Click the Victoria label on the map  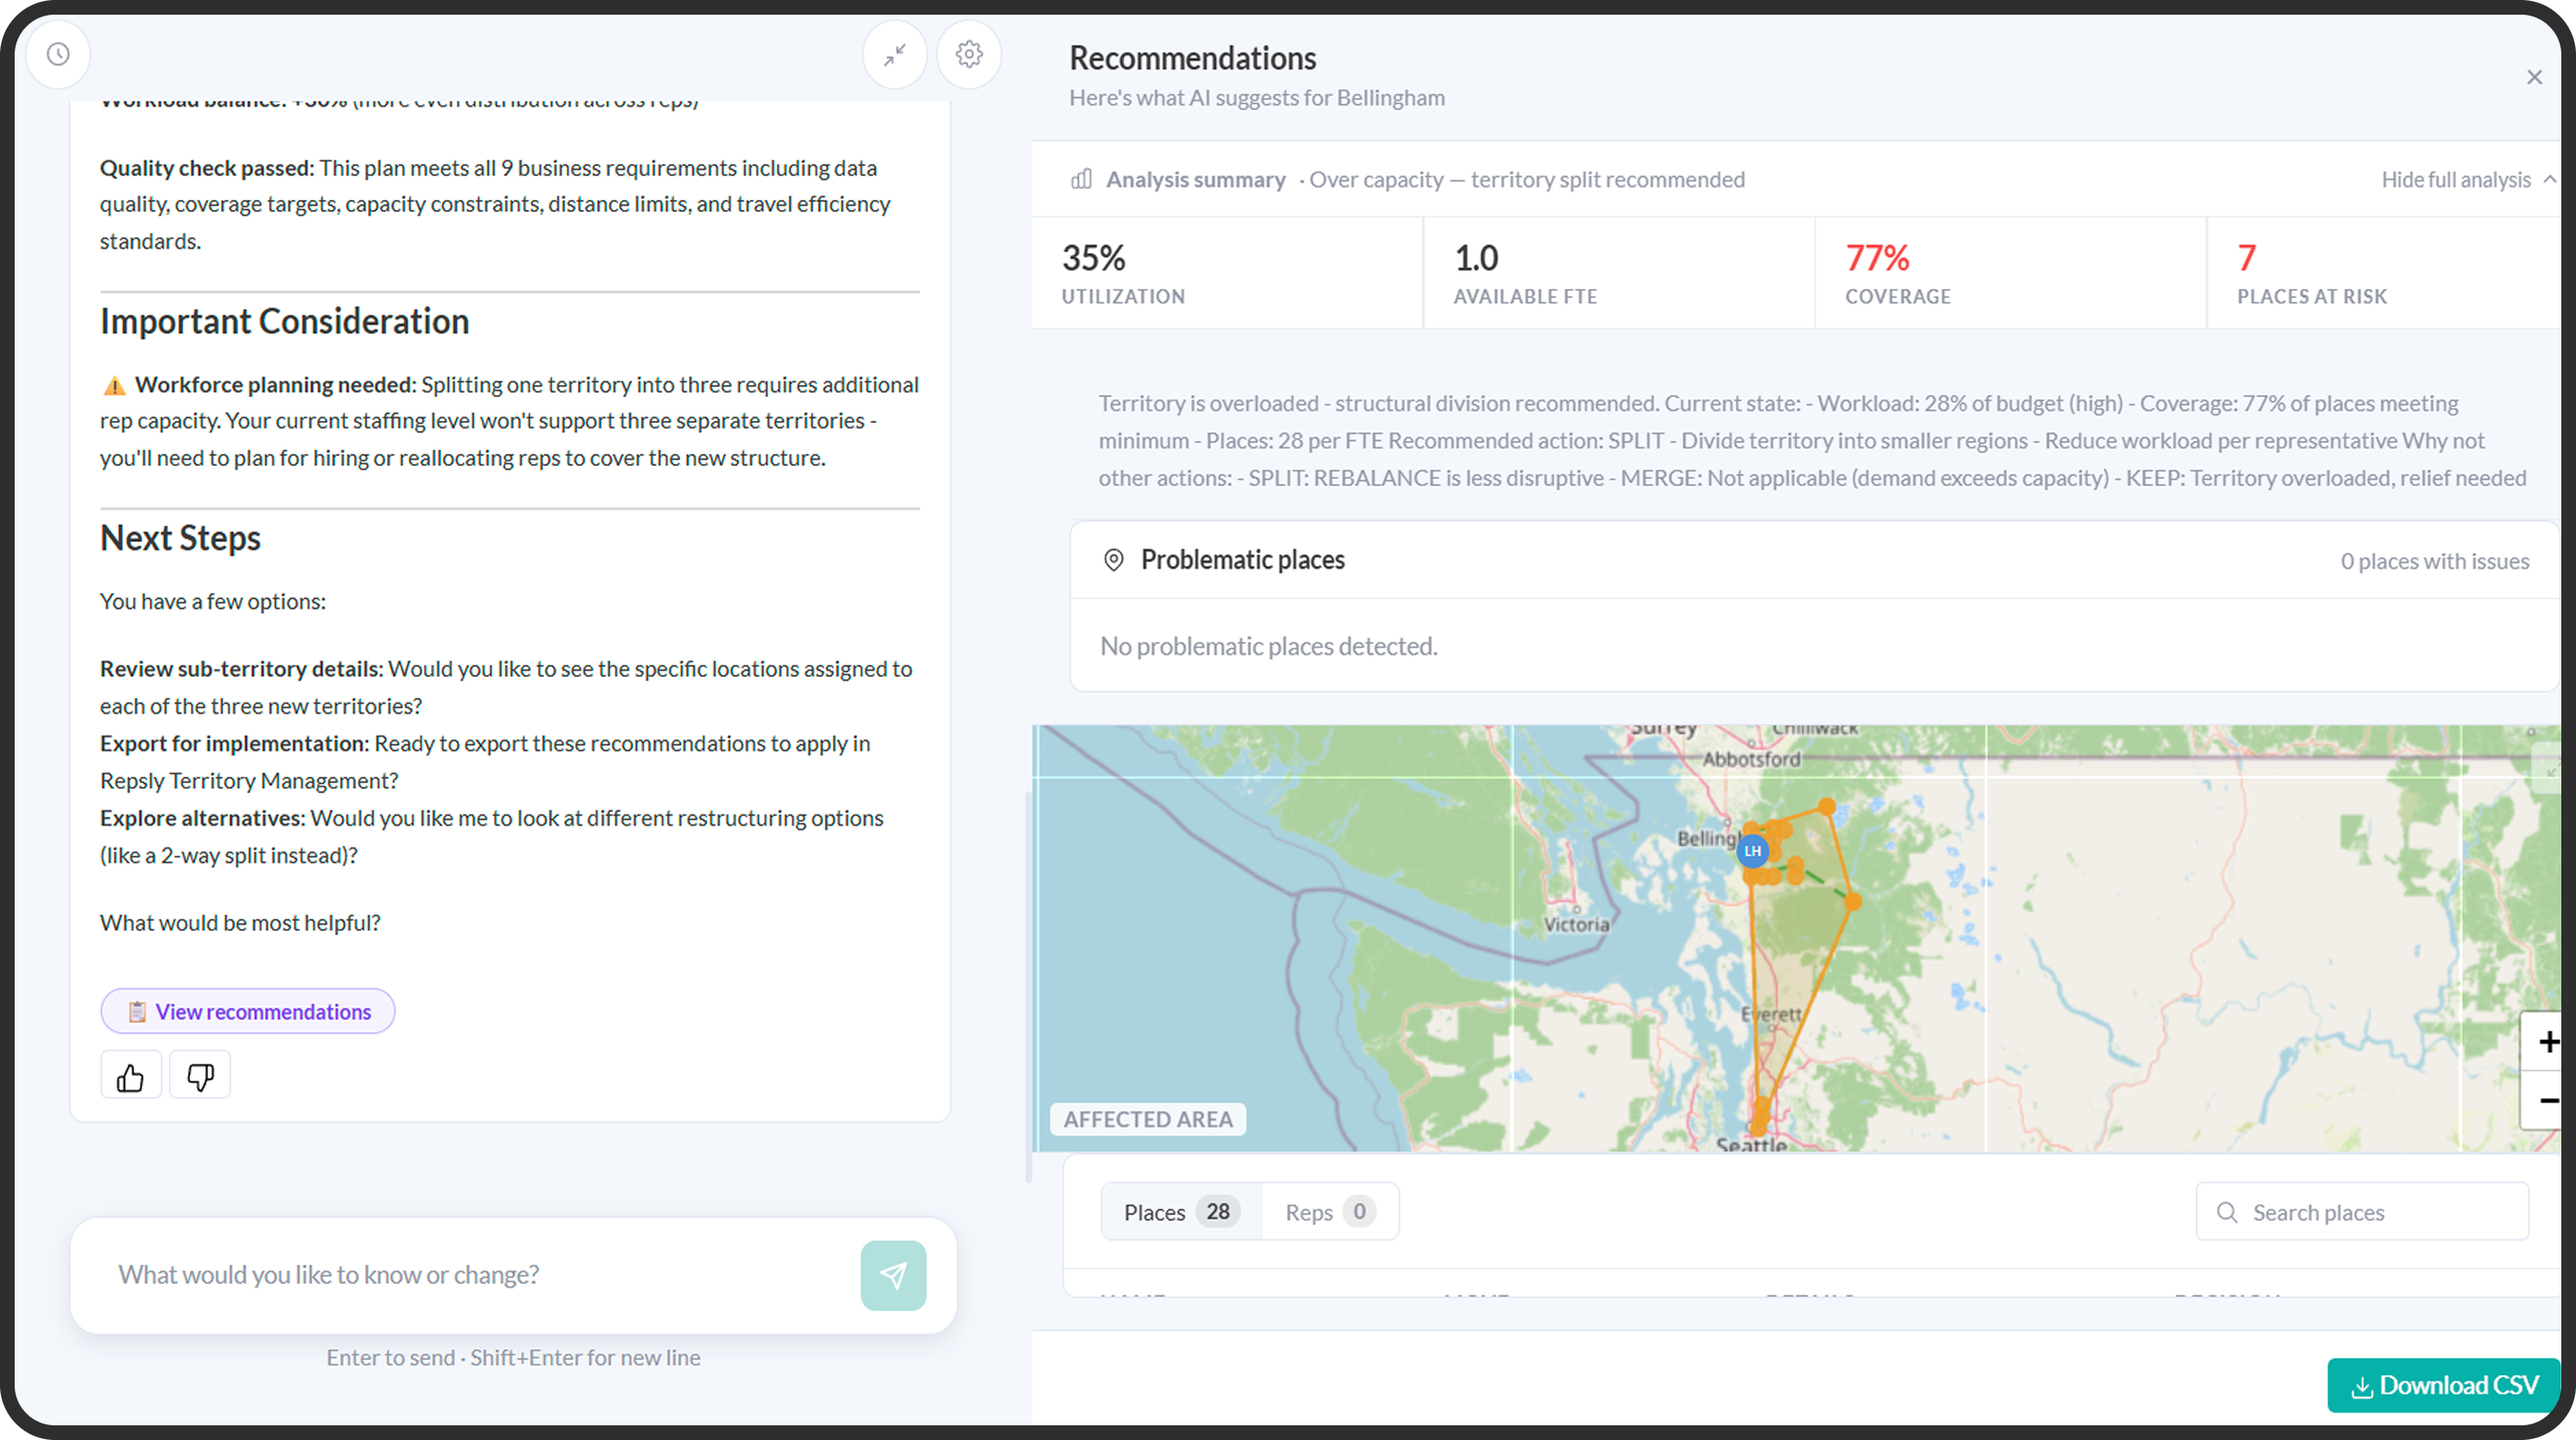(x=1576, y=924)
